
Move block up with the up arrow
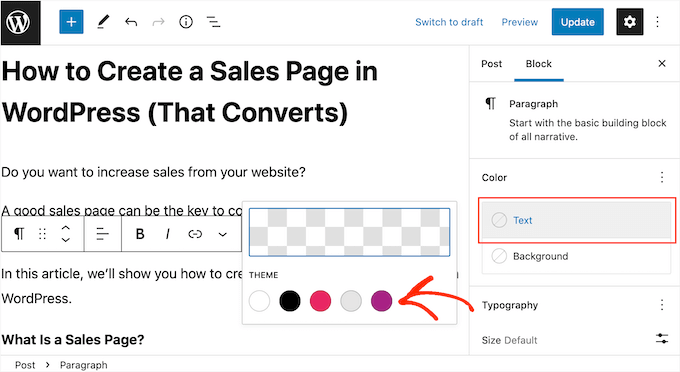coord(65,228)
